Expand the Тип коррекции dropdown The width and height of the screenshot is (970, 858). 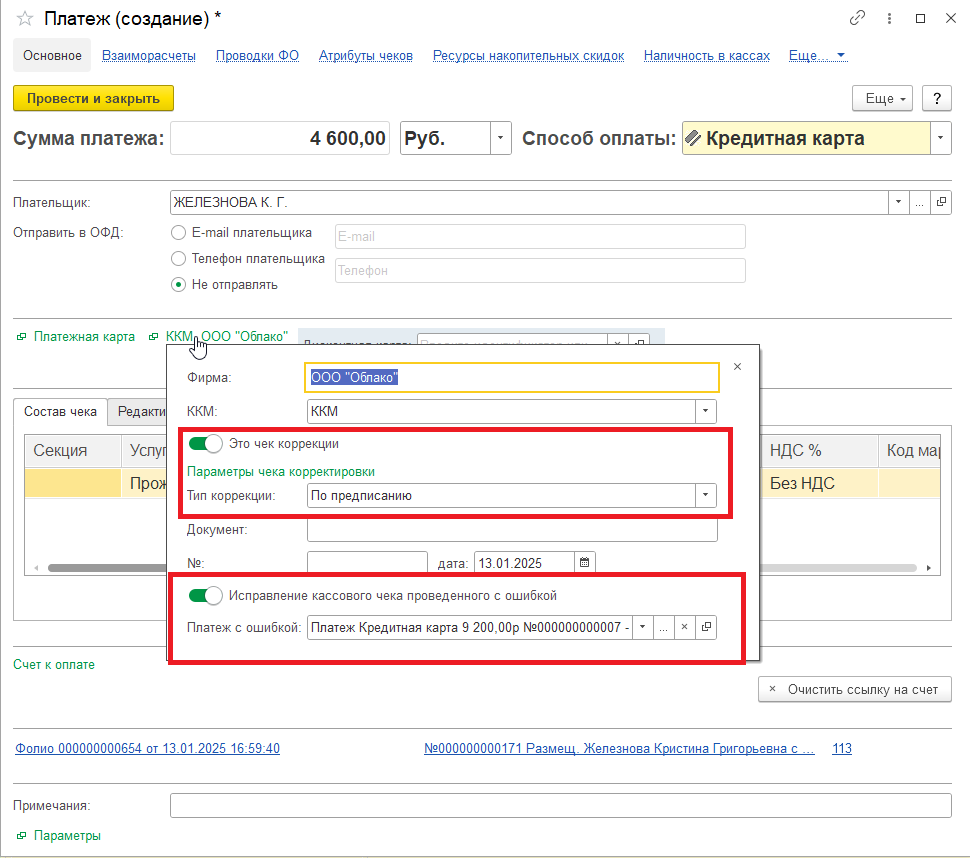point(706,495)
